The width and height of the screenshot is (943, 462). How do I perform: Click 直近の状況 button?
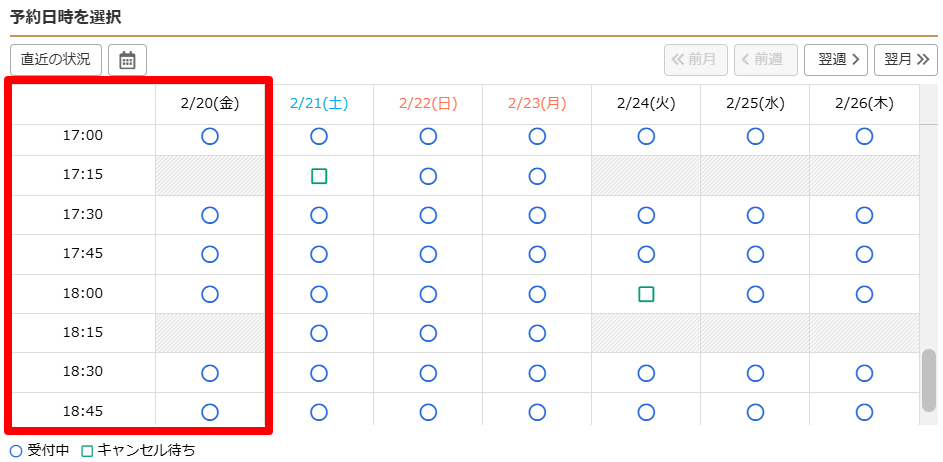[x=56, y=60]
